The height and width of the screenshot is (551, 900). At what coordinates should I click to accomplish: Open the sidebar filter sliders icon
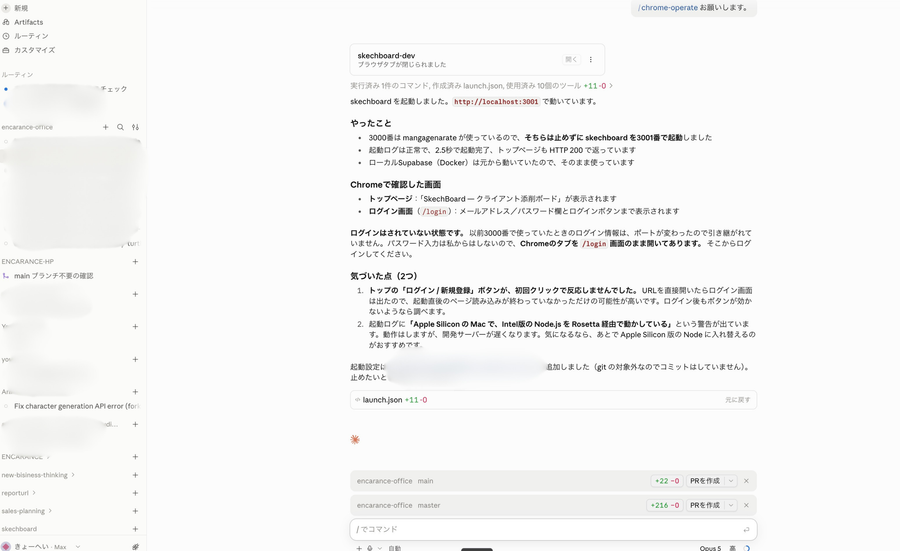(x=135, y=127)
